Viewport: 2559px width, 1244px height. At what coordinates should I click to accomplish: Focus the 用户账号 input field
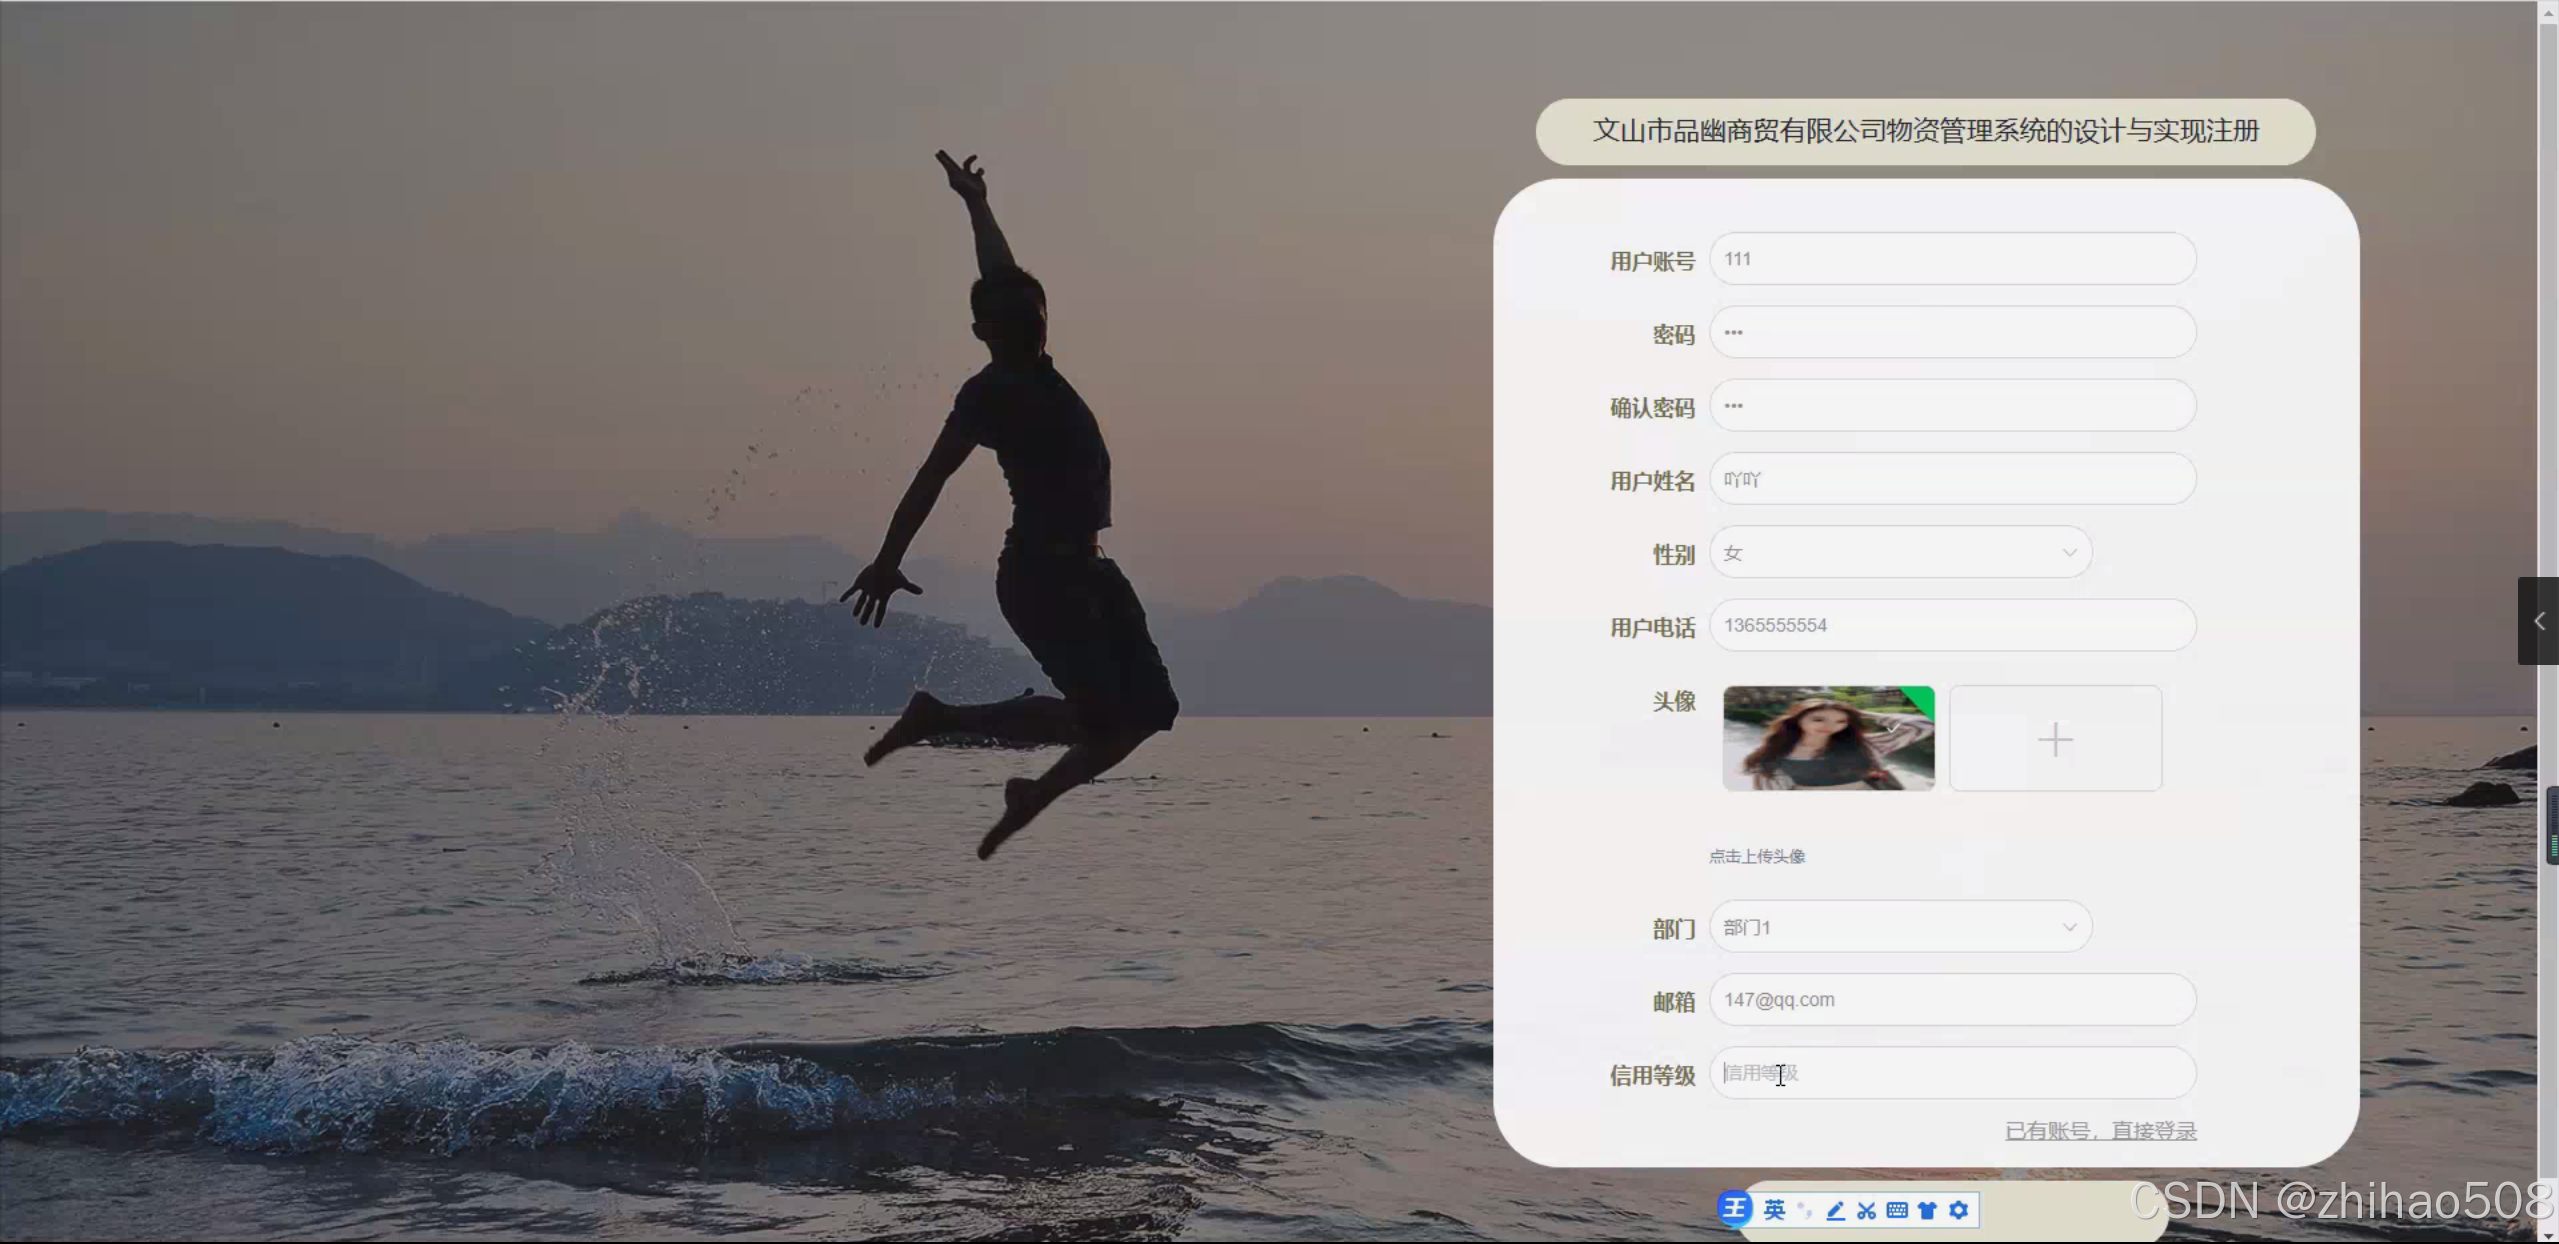pos(1952,259)
